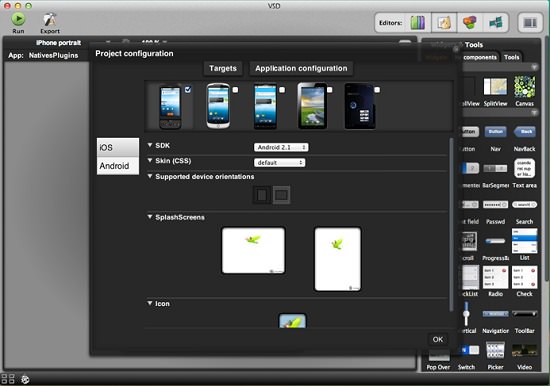
Task: Click the portrait splash screen thumbnail
Action: 337,259
